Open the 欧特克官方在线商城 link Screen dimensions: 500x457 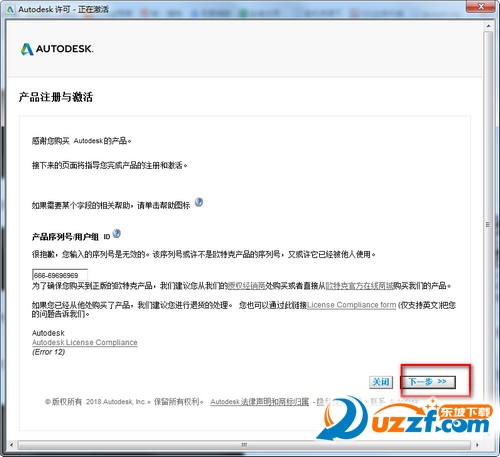coord(359,286)
